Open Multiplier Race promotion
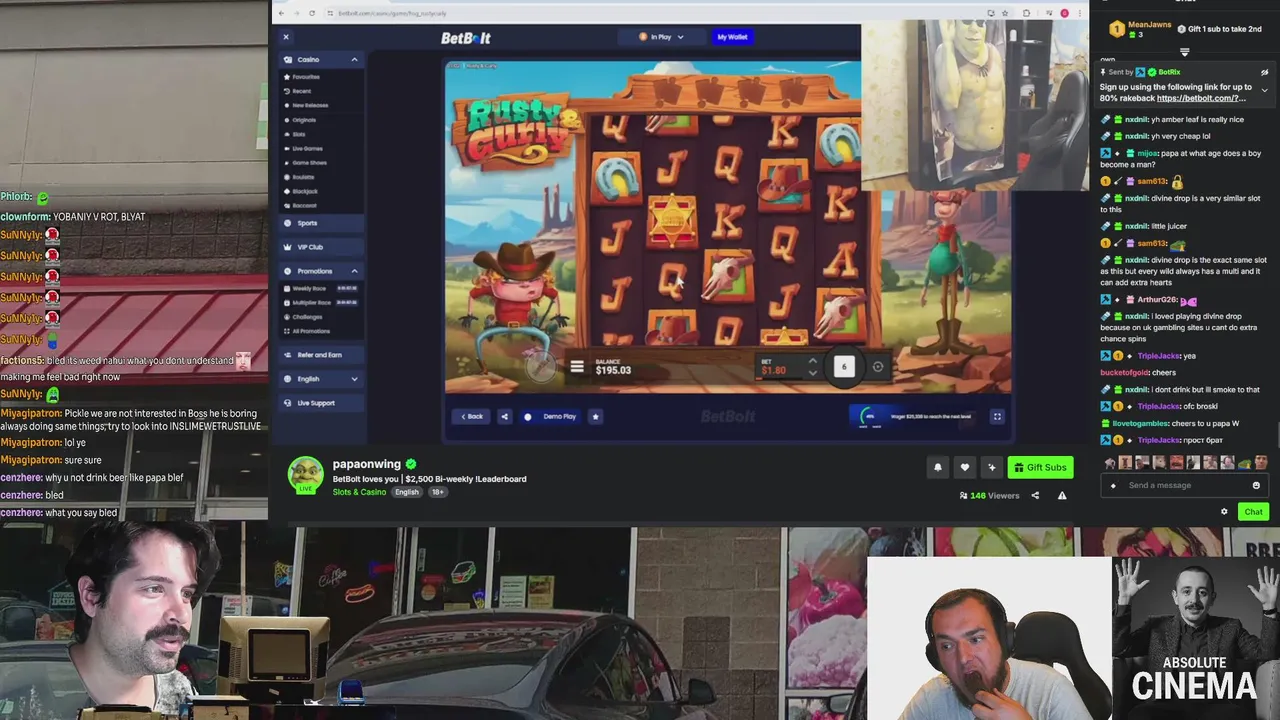This screenshot has width=1280, height=720. [x=321, y=302]
